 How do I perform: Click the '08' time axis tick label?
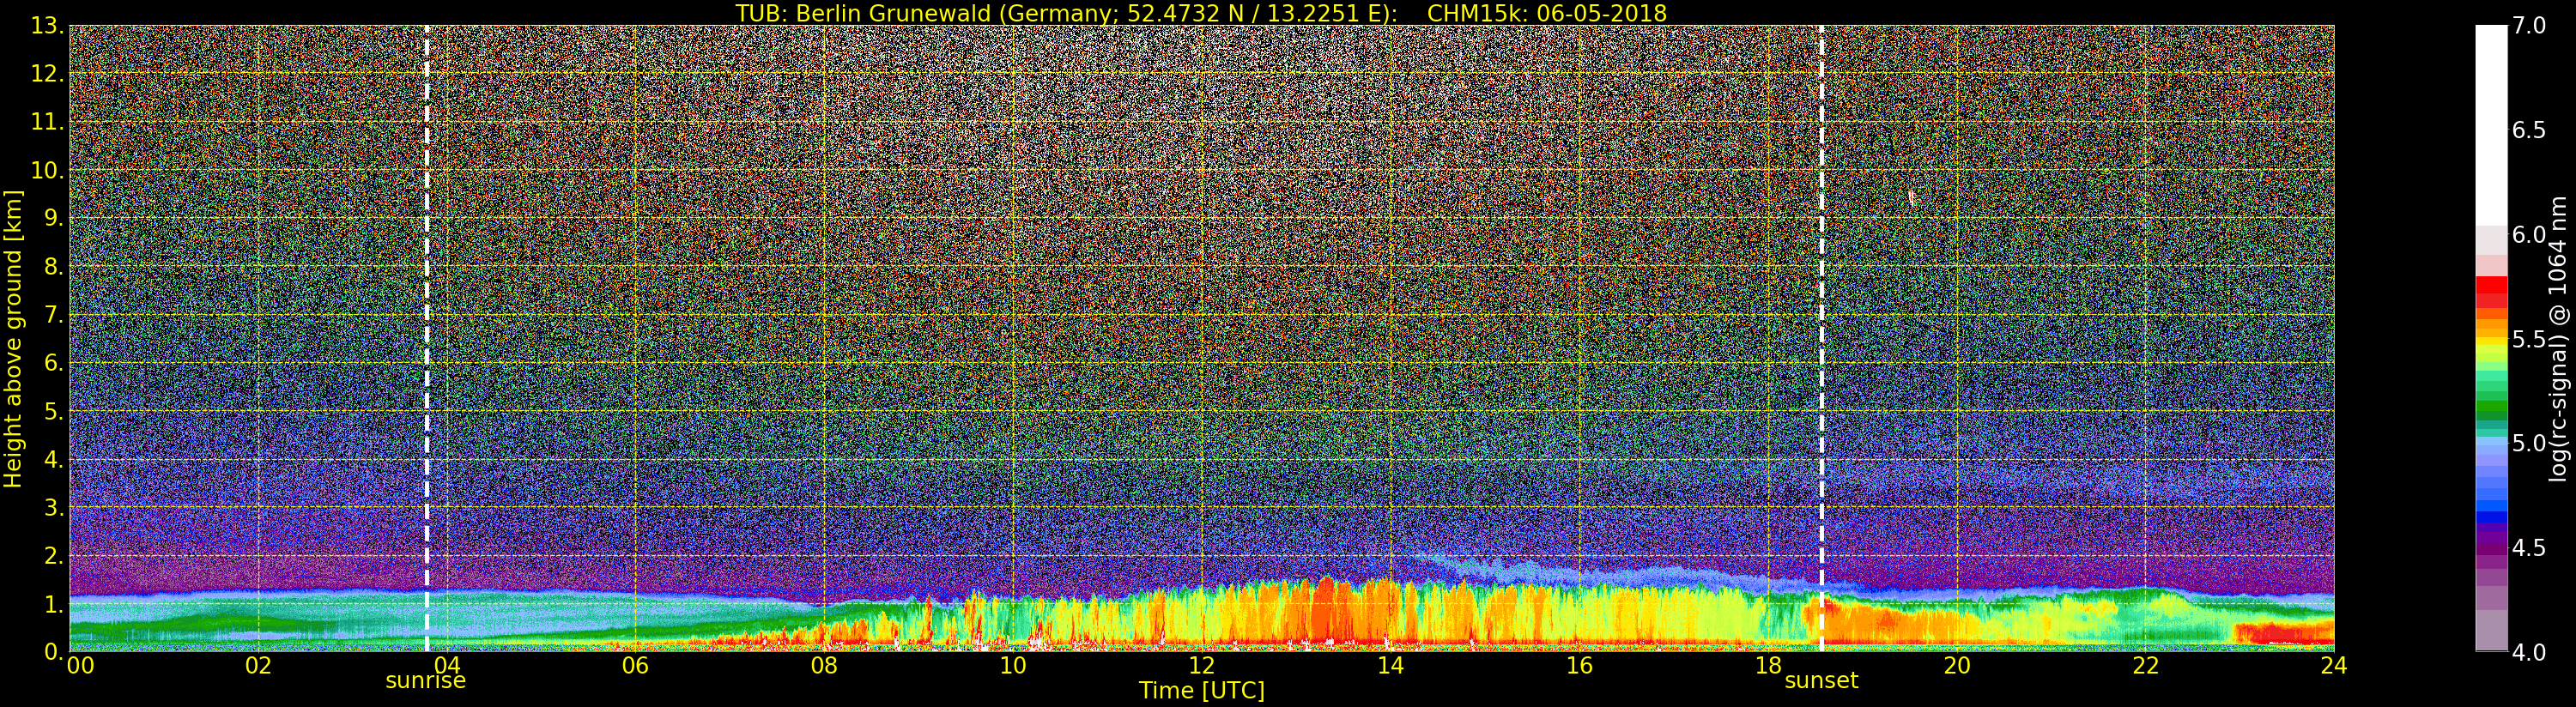824,666
